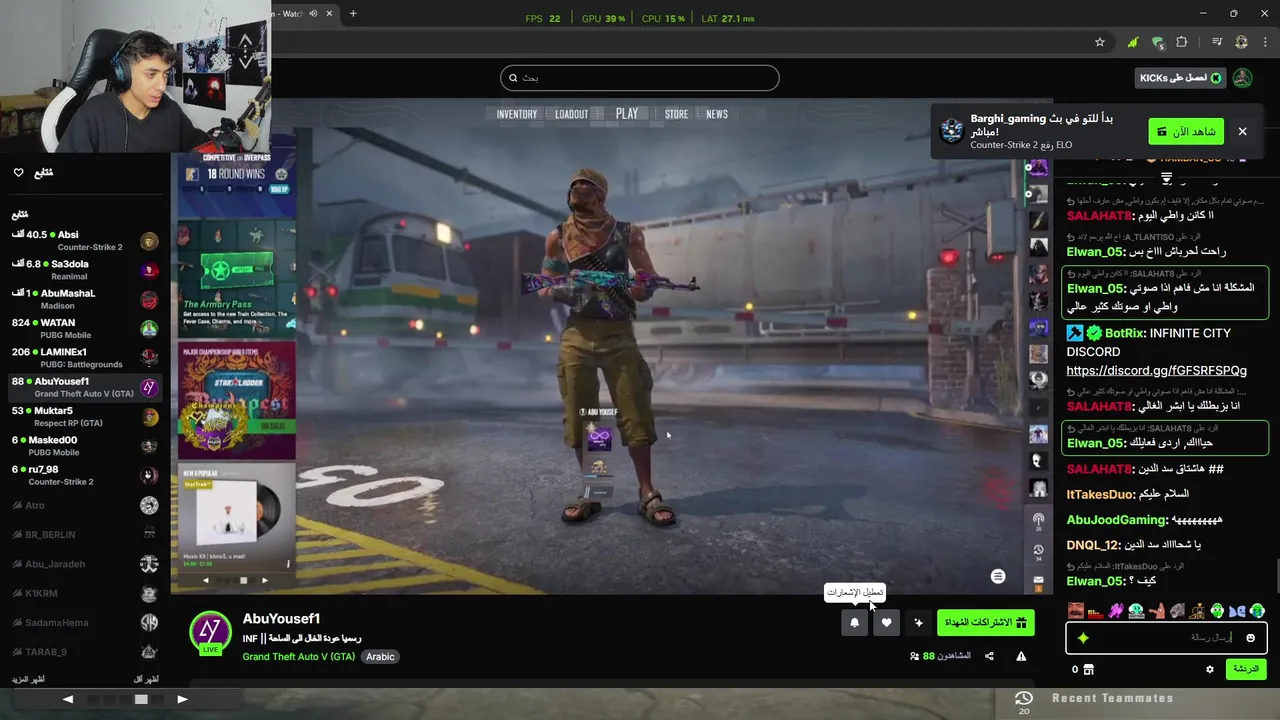This screenshot has height=720, width=1280.
Task: Open the emoji picker in the chat input
Action: coord(1250,638)
